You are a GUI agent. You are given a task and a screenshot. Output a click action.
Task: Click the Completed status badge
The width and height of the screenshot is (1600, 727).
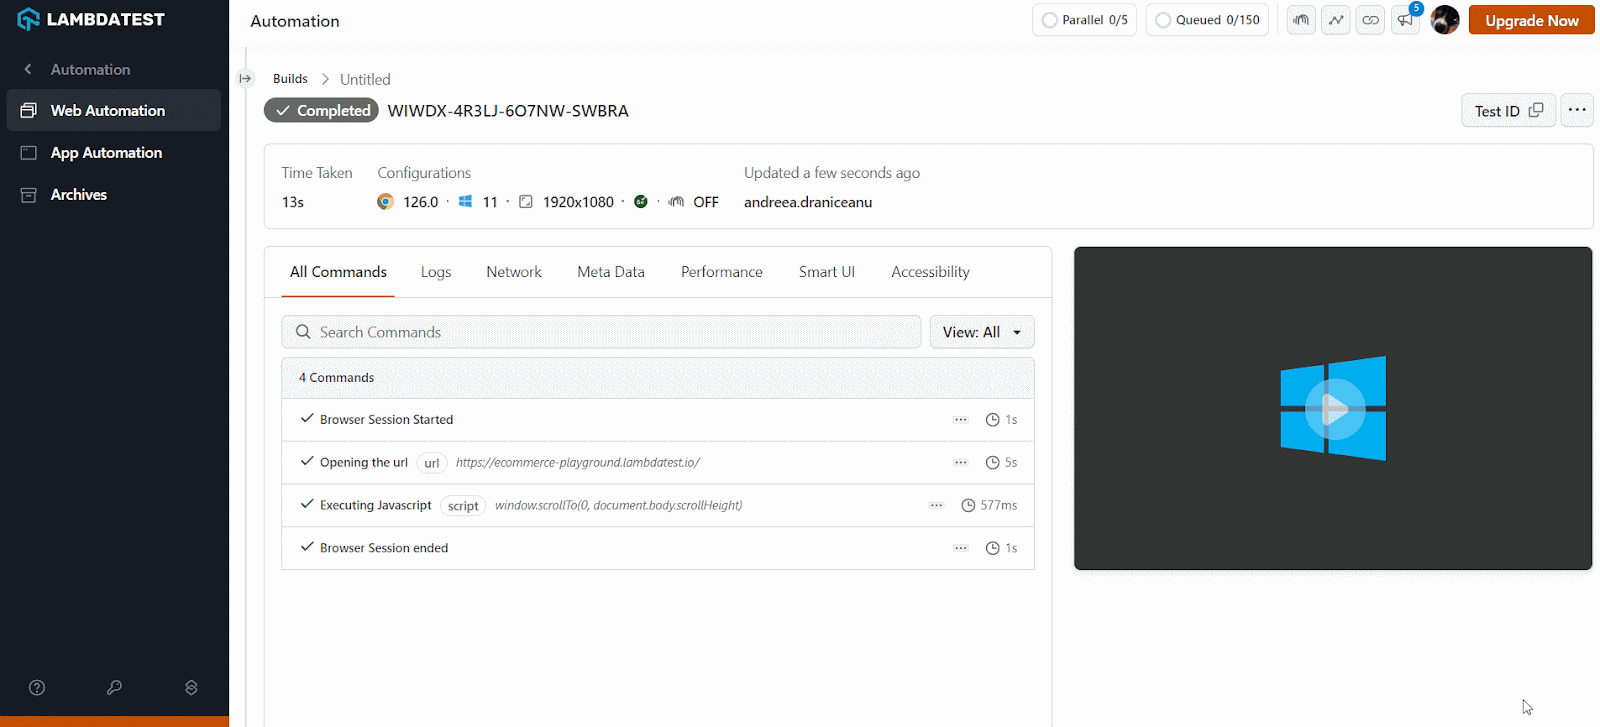321,110
